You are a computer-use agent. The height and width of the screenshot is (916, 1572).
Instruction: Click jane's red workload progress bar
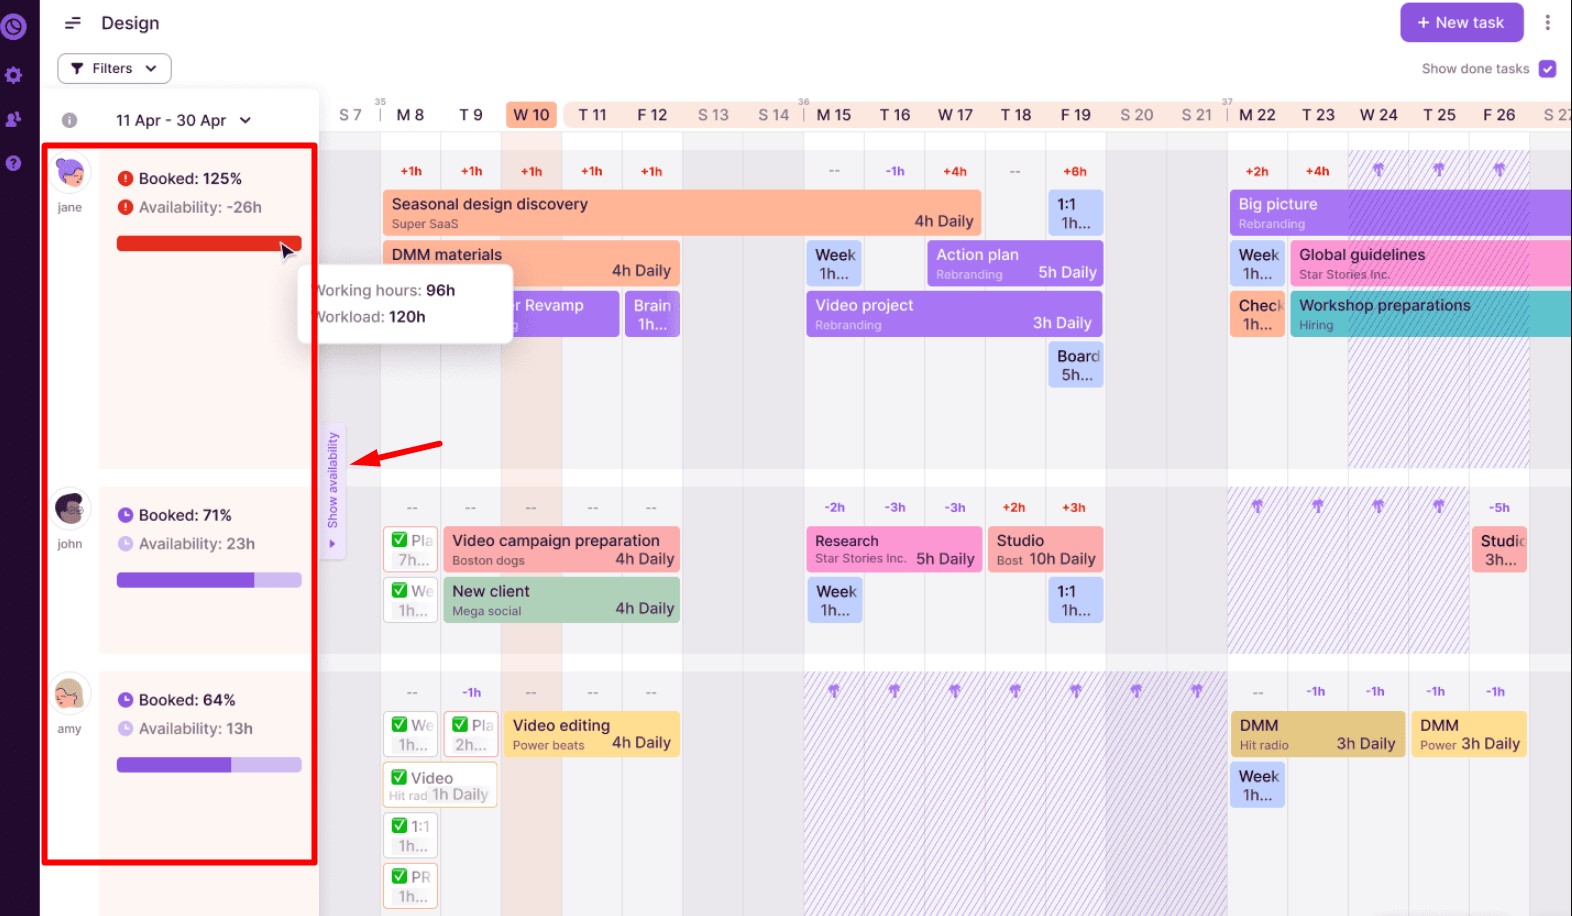pos(207,244)
